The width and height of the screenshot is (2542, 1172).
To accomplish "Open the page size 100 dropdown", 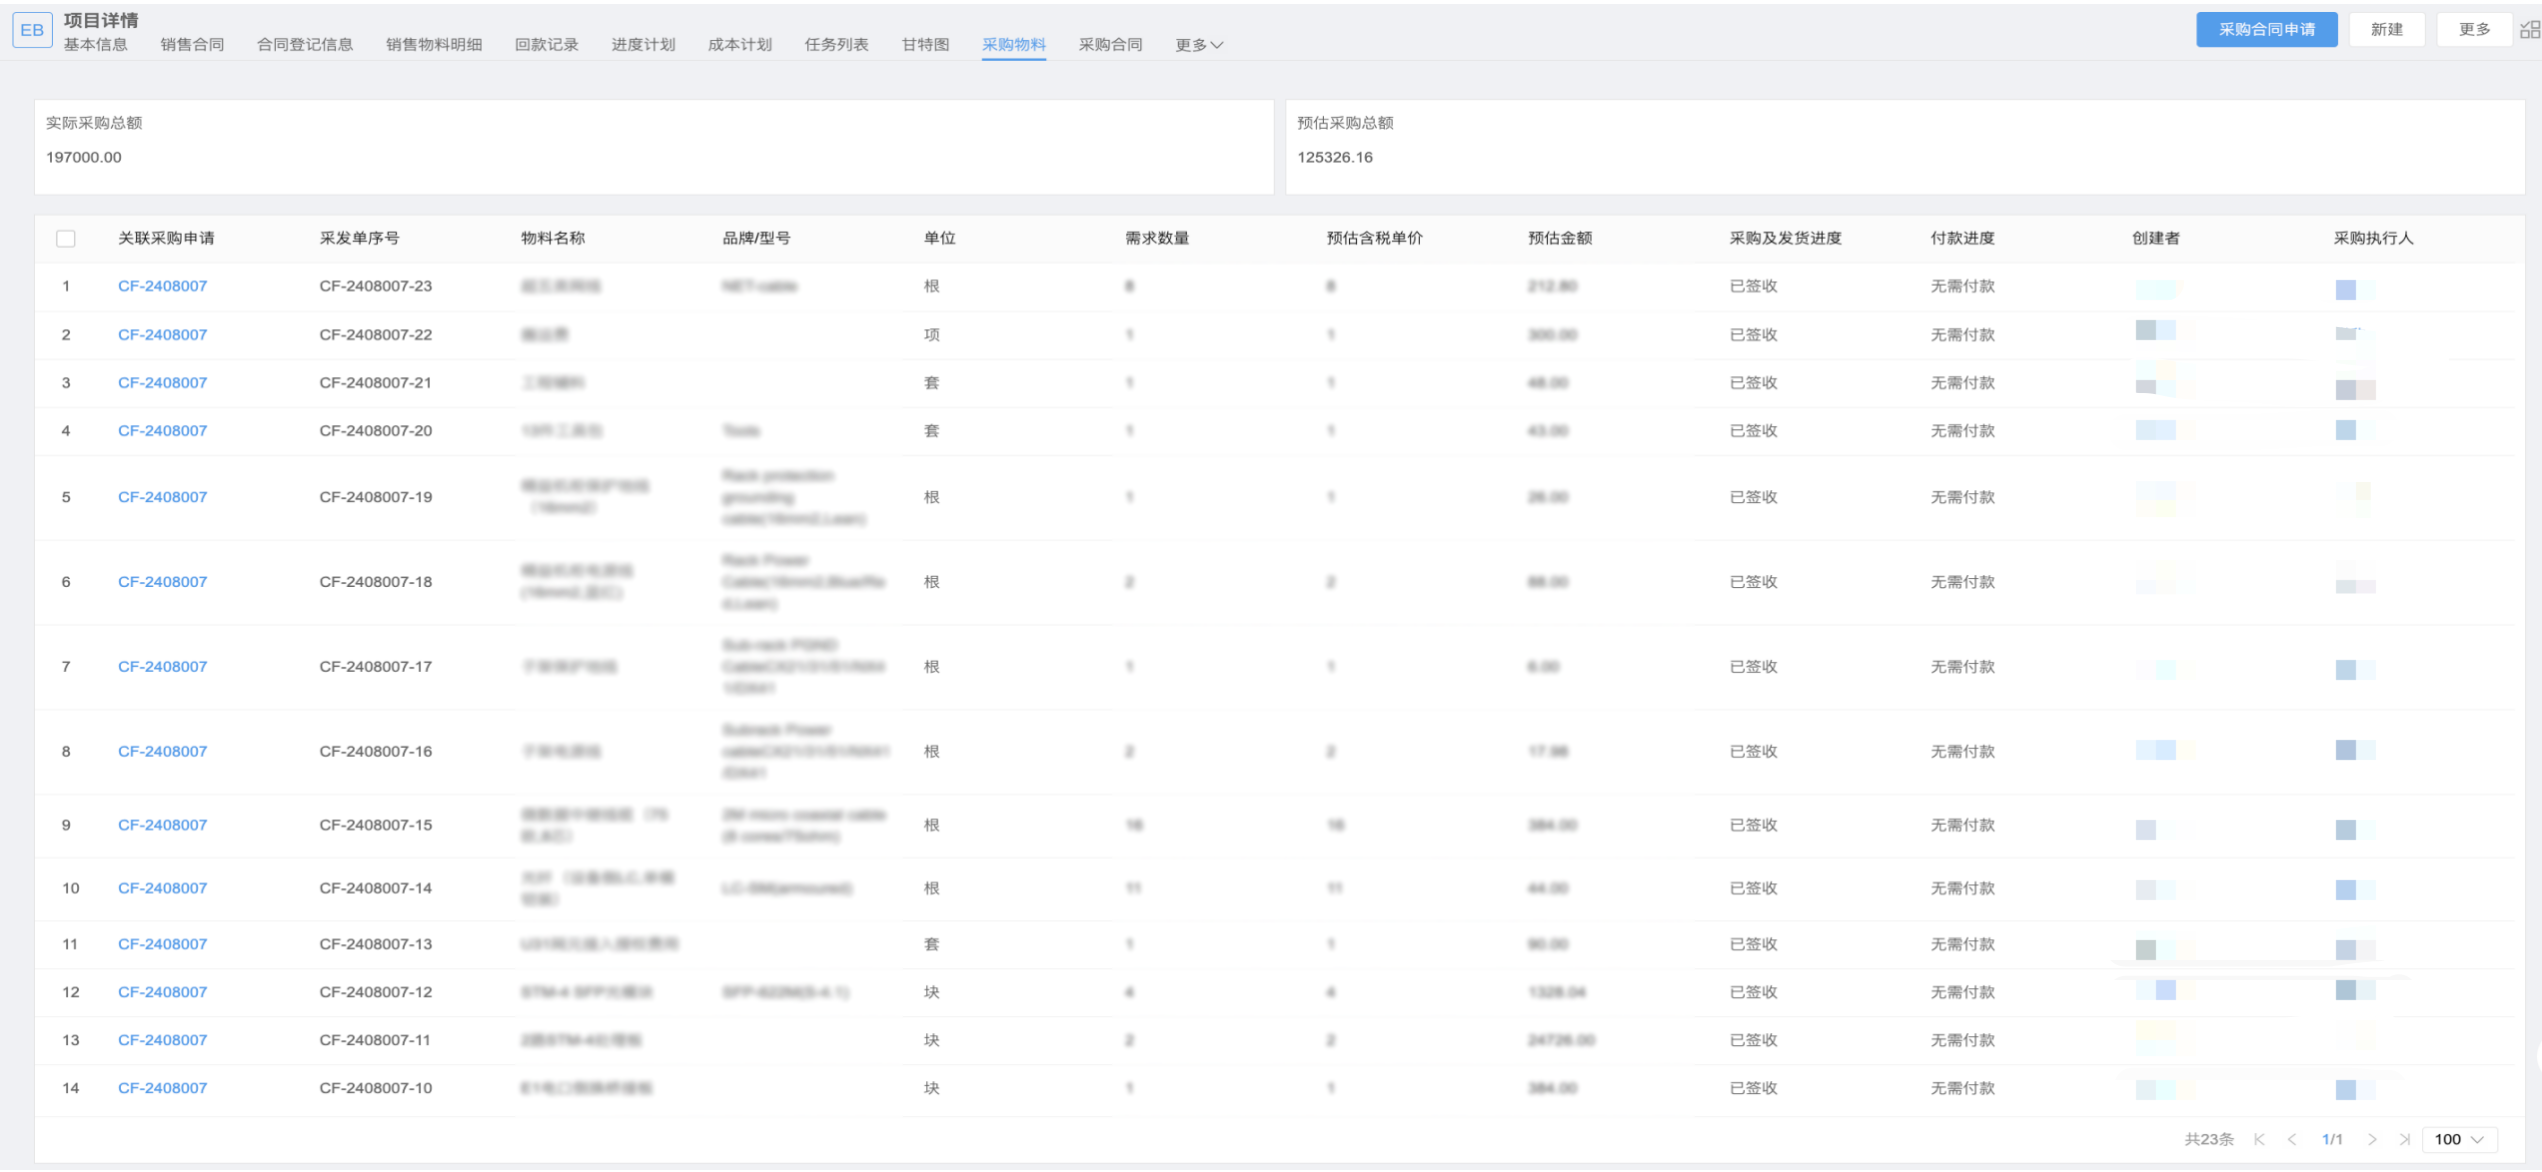I will click(x=2460, y=1139).
